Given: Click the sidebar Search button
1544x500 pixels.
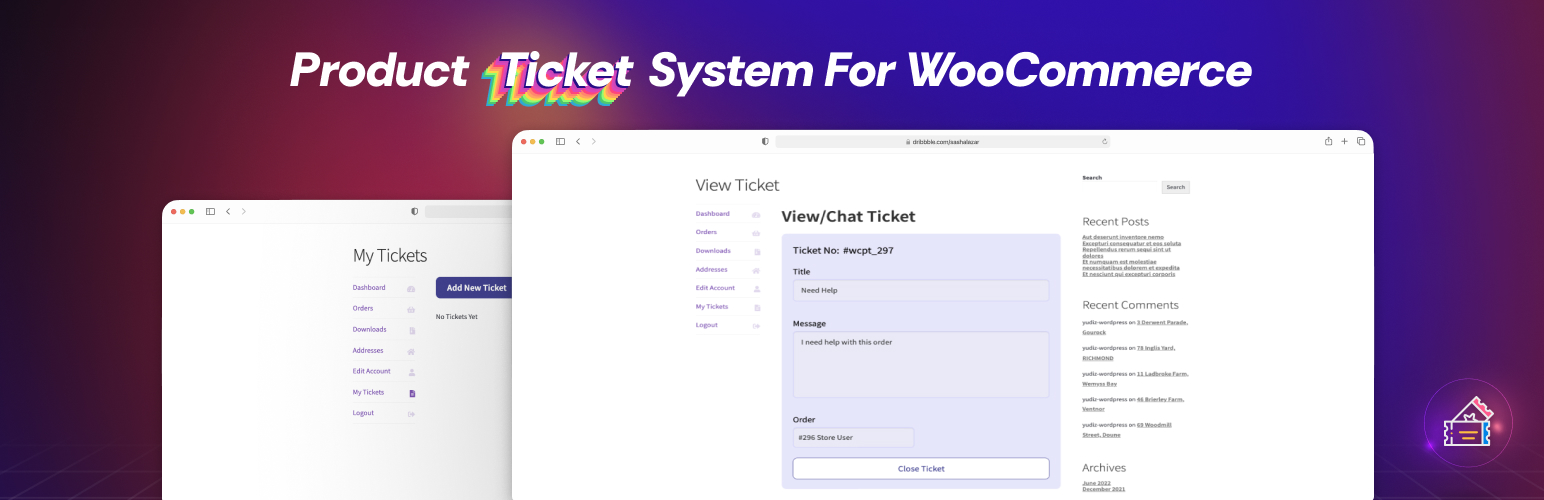Looking at the screenshot, I should tap(1176, 187).
